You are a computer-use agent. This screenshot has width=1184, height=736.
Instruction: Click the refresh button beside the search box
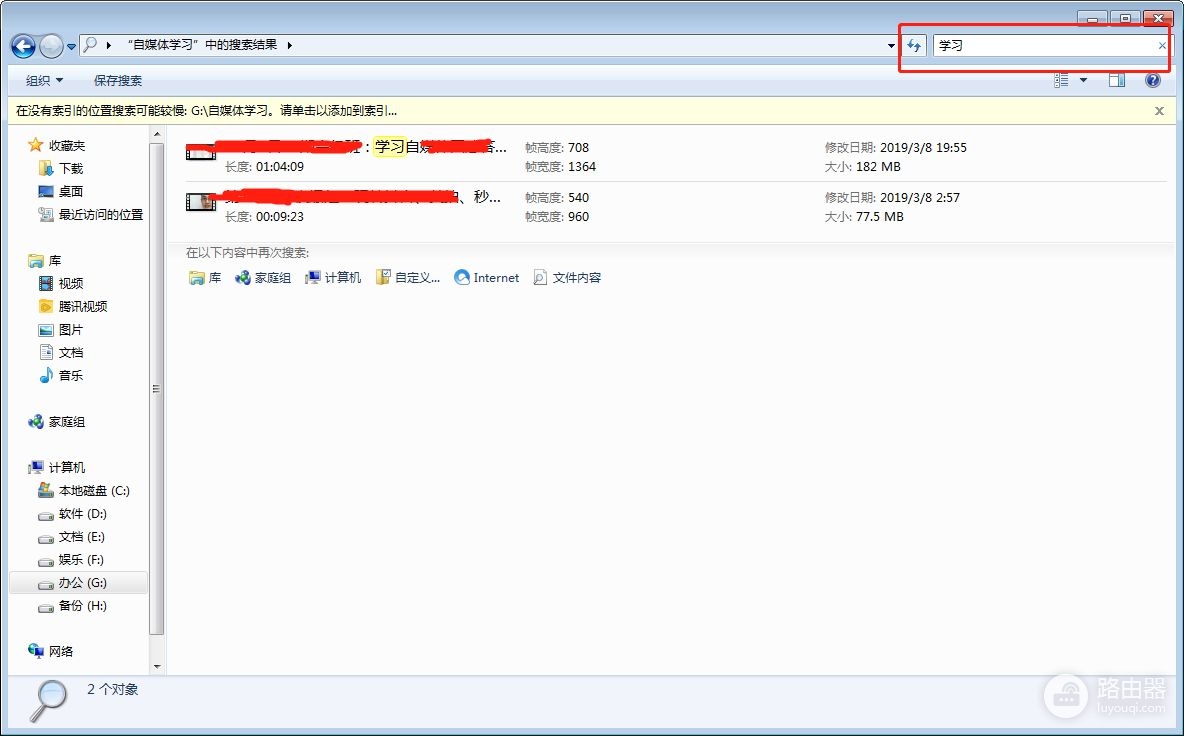pos(914,45)
